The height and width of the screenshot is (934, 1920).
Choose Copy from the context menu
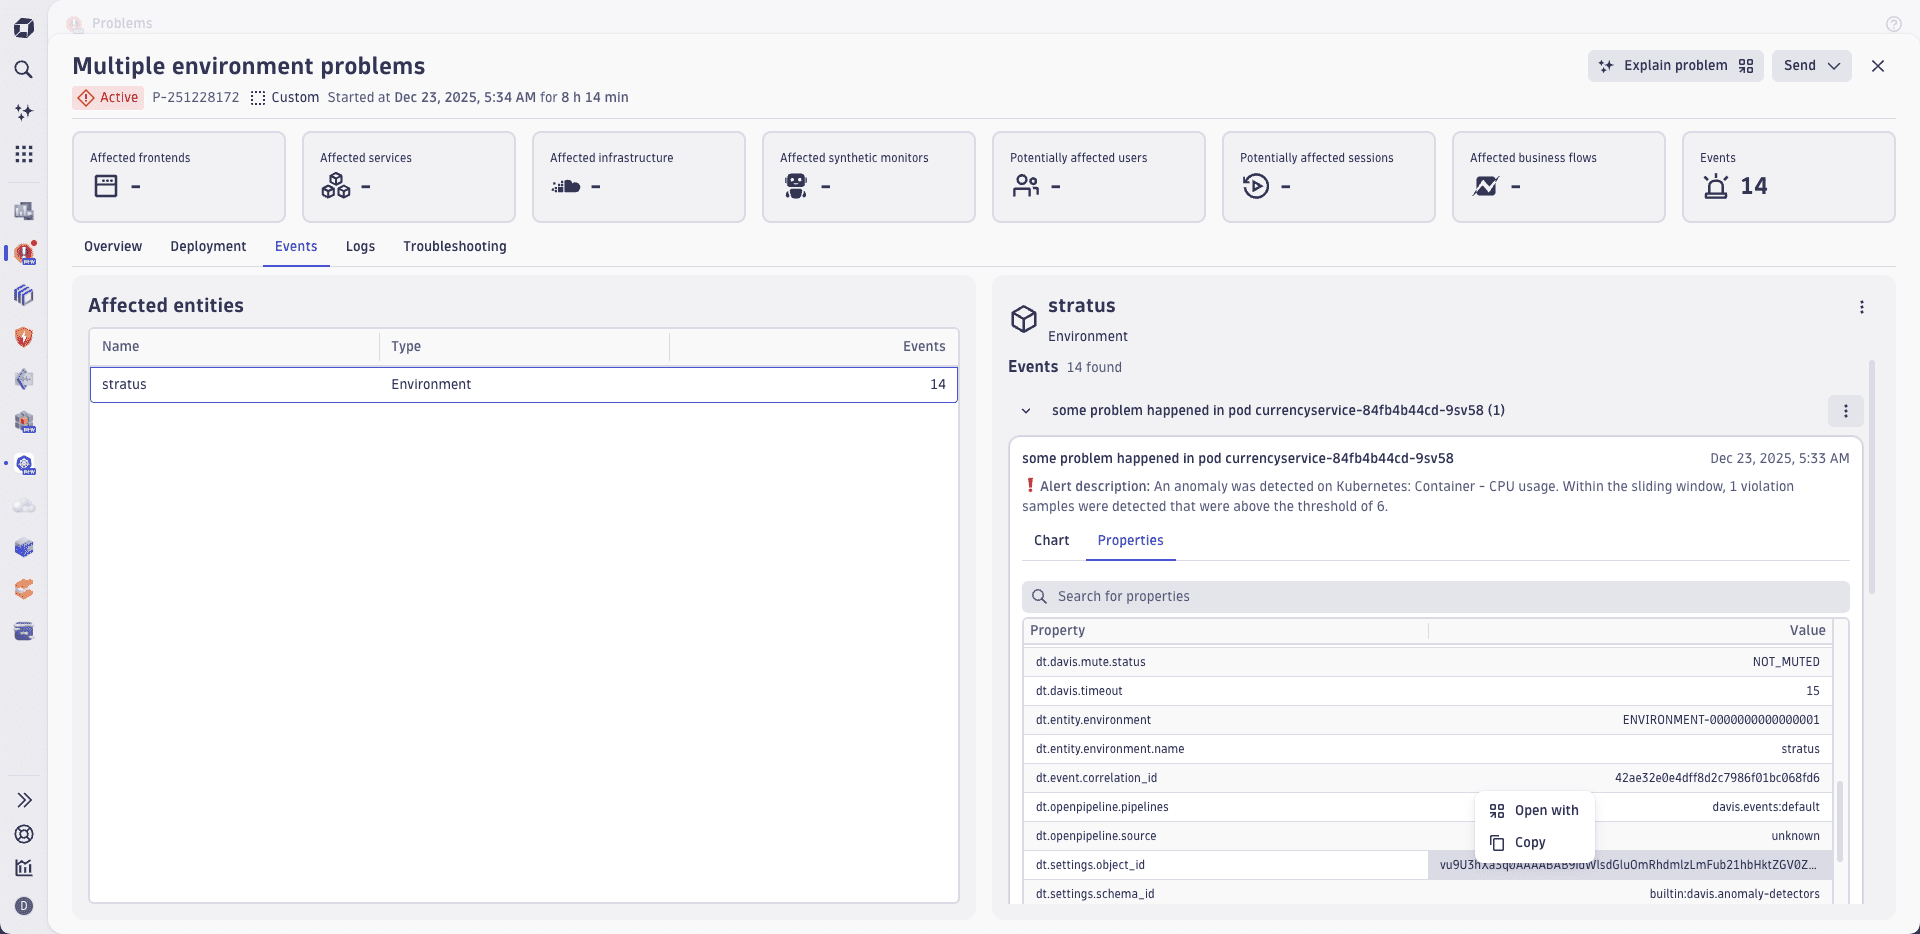(1530, 843)
